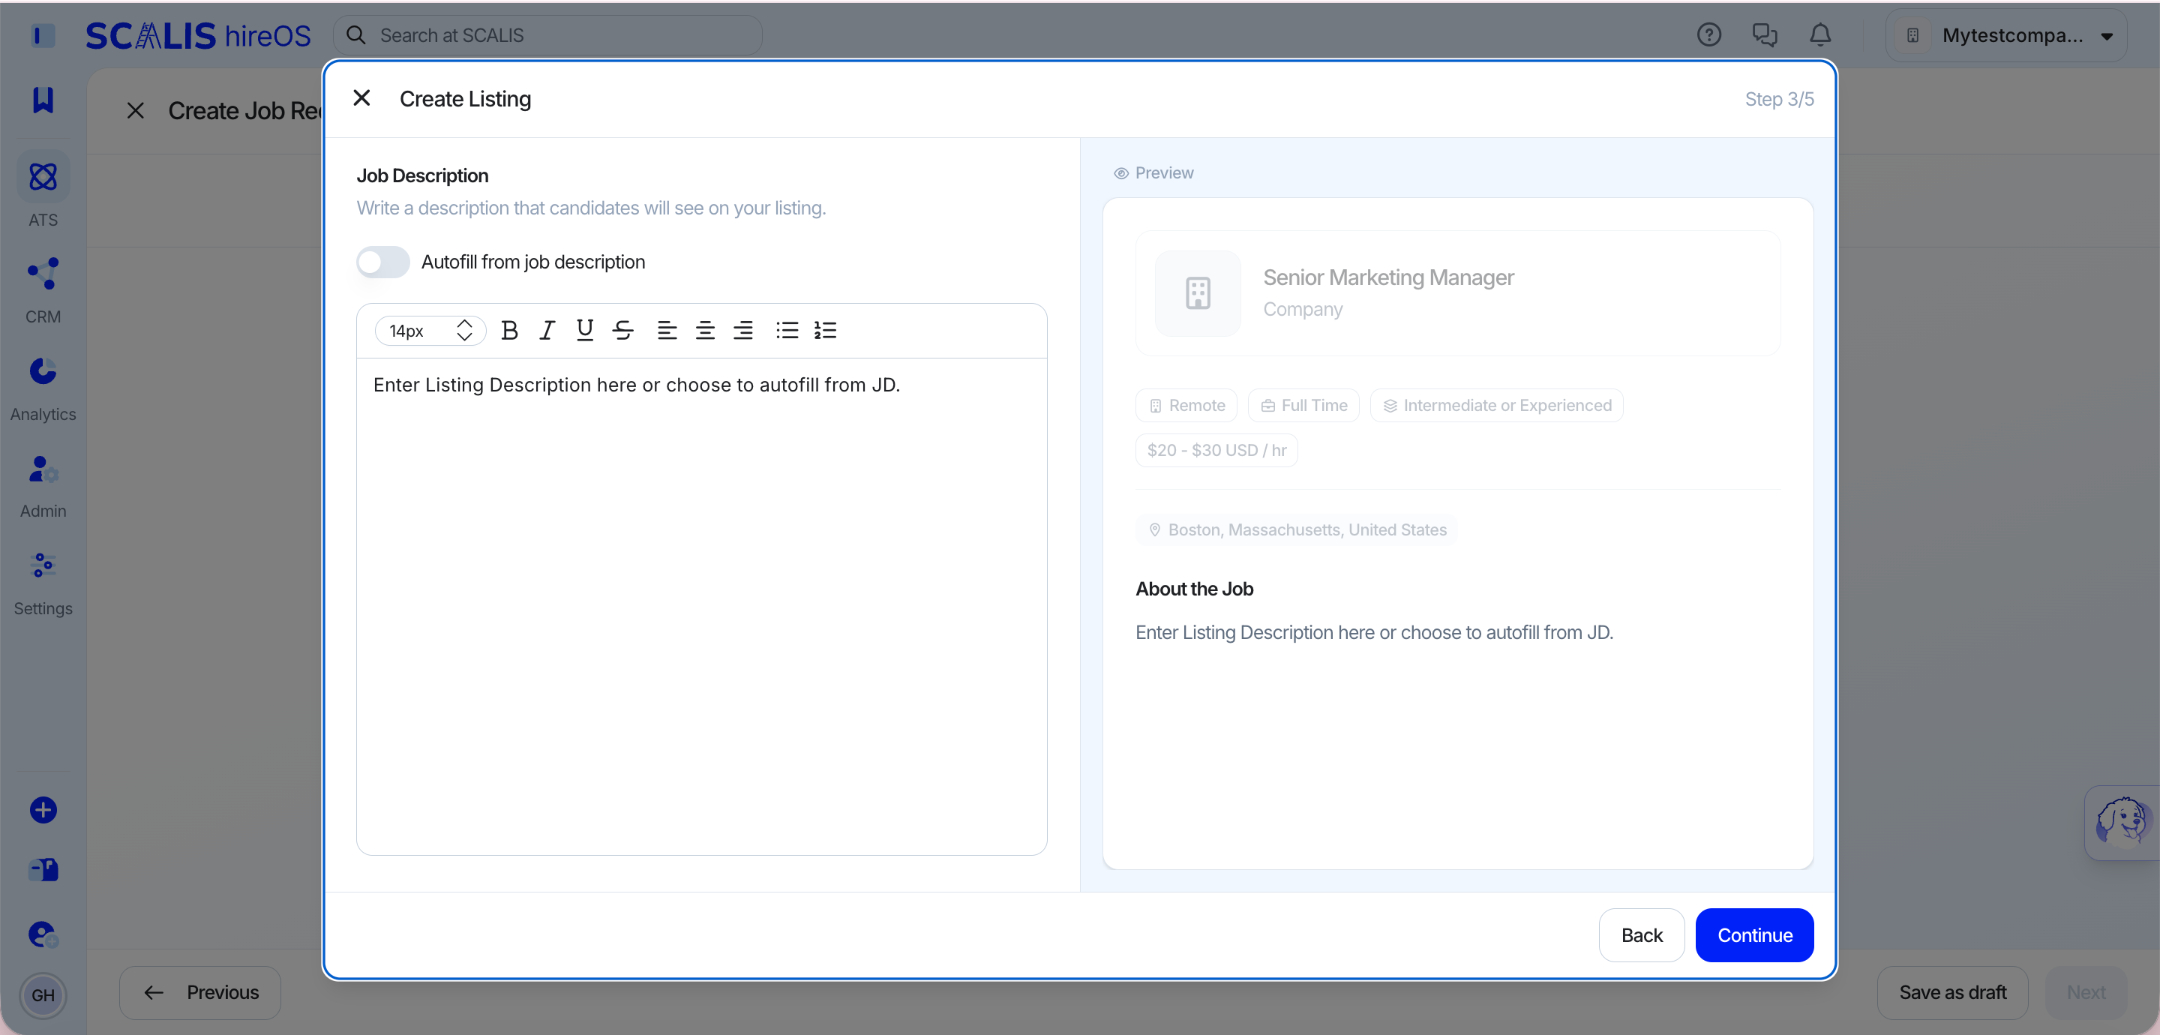Image resolution: width=2160 pixels, height=1035 pixels.
Task: Insert a bulleted list
Action: tap(787, 330)
